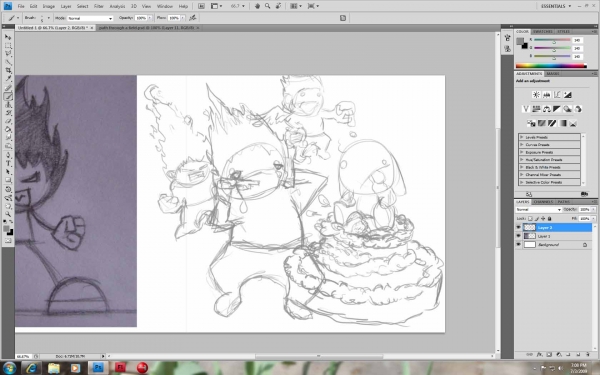Select the Brush tool in toolbox
The height and width of the screenshot is (375, 600).
coord(8,96)
